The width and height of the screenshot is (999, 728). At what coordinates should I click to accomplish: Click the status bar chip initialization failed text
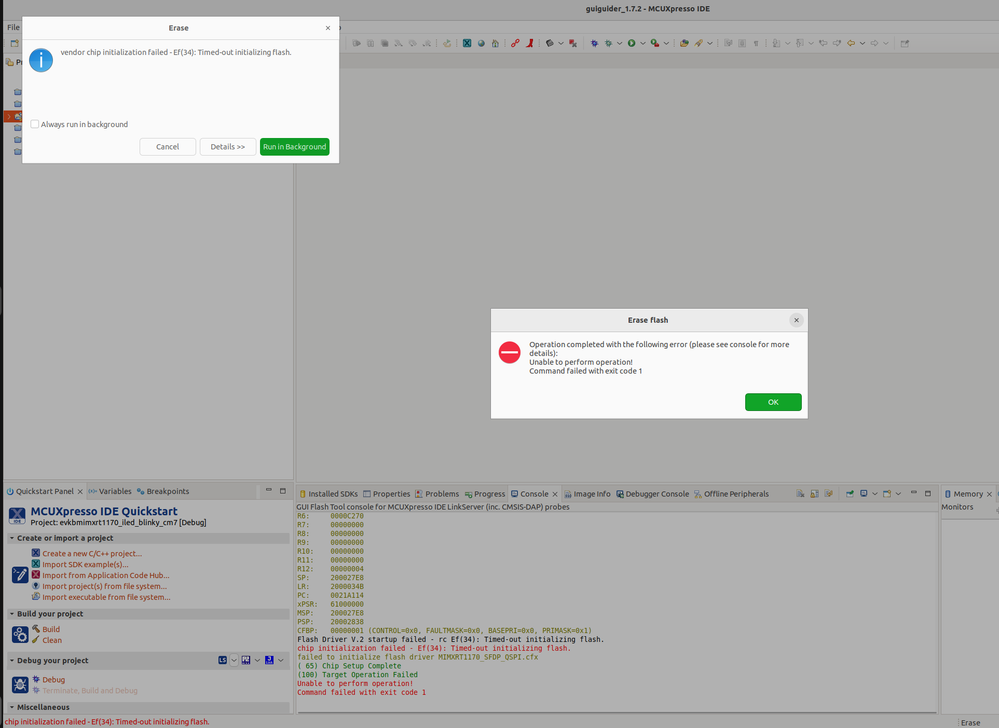tap(107, 722)
